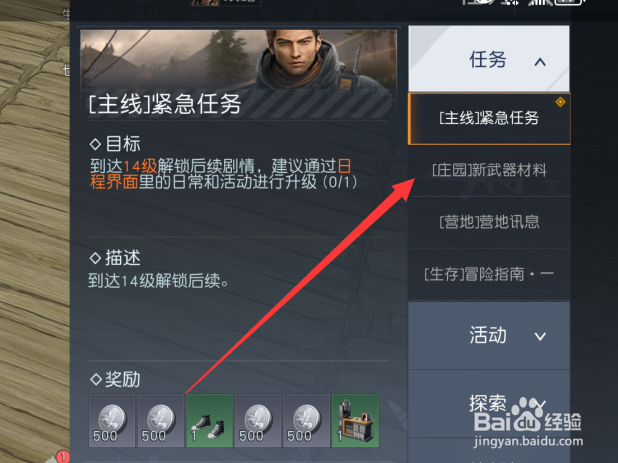Collapse the 任务 section chevron
The height and width of the screenshot is (463, 618).
tap(540, 62)
